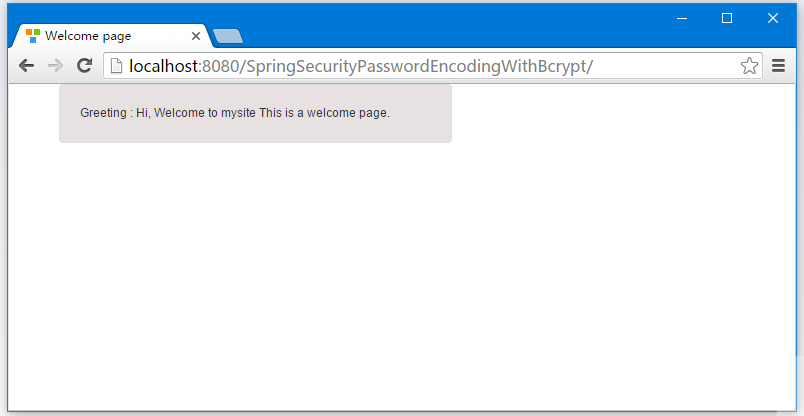Reload the current page

pyautogui.click(x=84, y=65)
